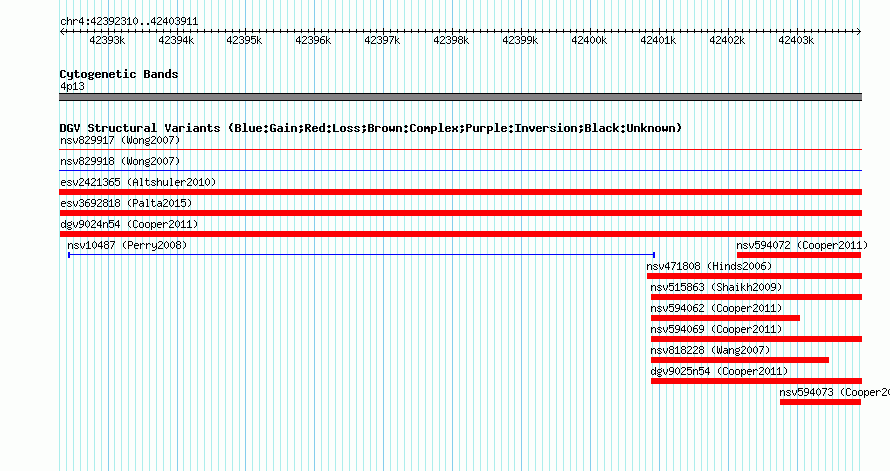This screenshot has width=890, height=471.
Task: Open dgv9025n54 (Cooper2011) variant label
Action: (719, 371)
